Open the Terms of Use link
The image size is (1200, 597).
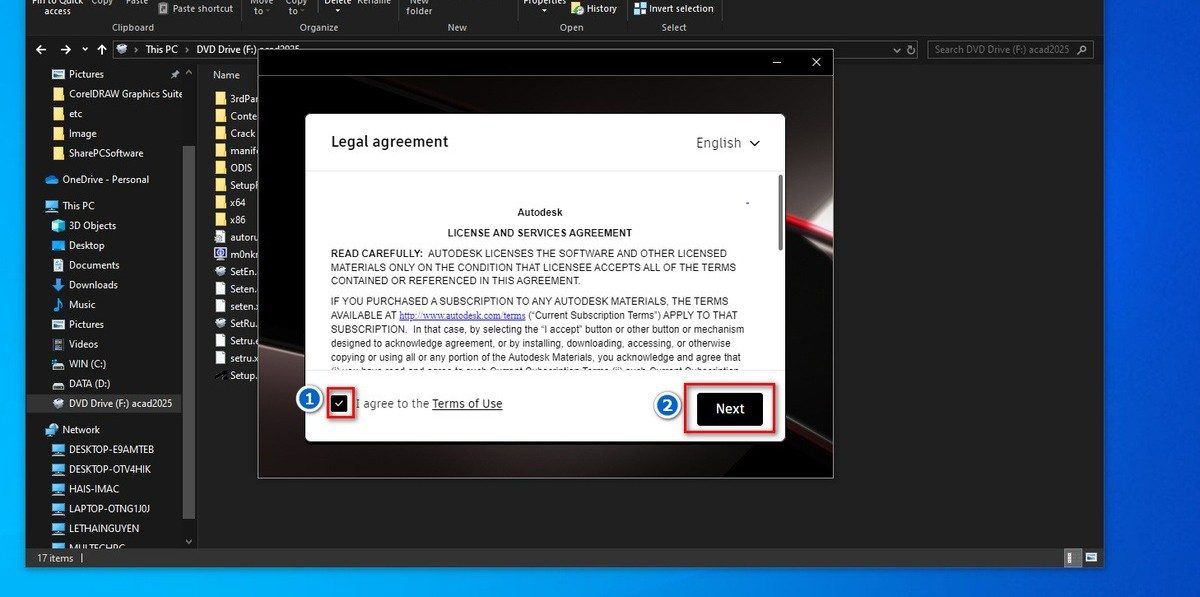coord(467,404)
